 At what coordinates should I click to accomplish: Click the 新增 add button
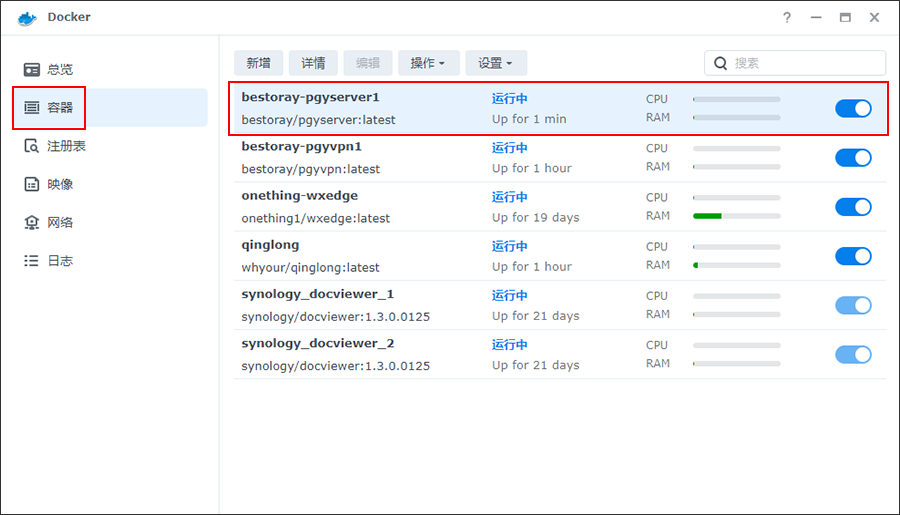[x=258, y=63]
